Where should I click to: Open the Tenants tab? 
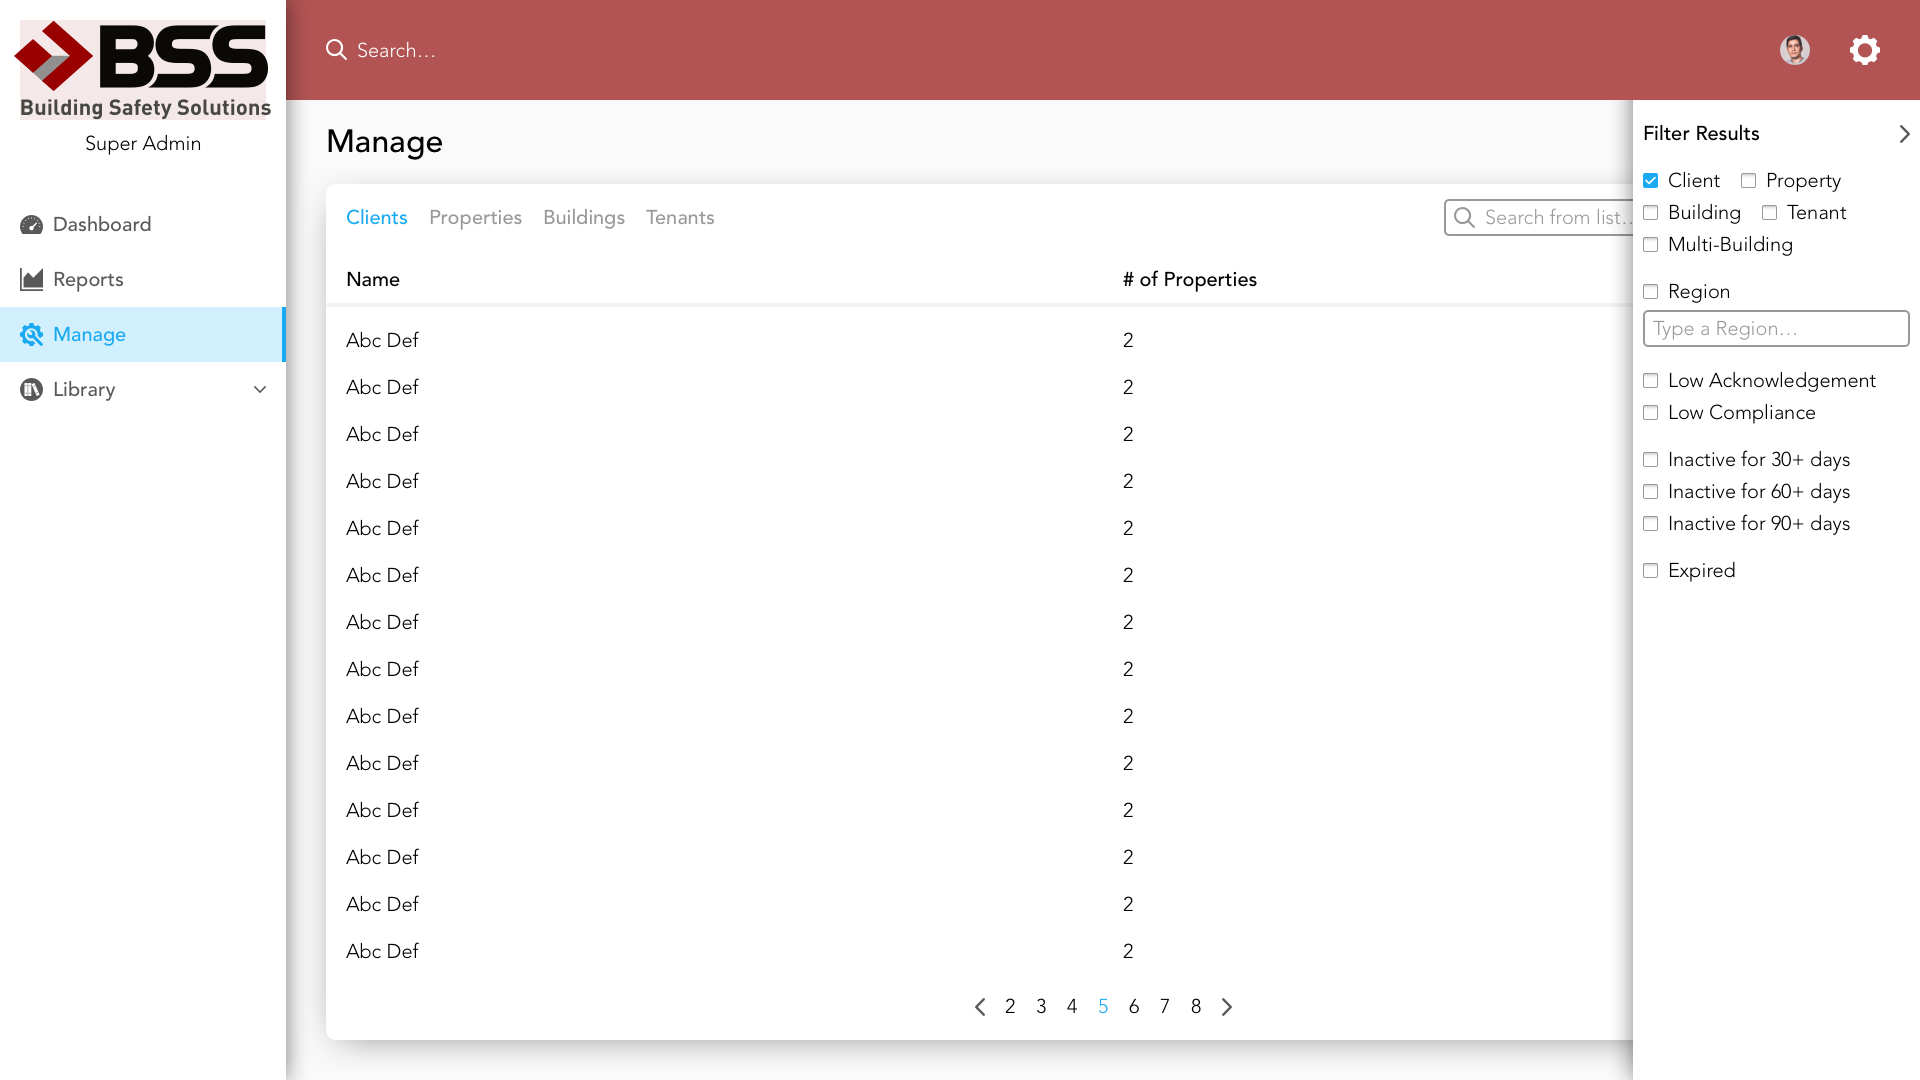pyautogui.click(x=680, y=218)
